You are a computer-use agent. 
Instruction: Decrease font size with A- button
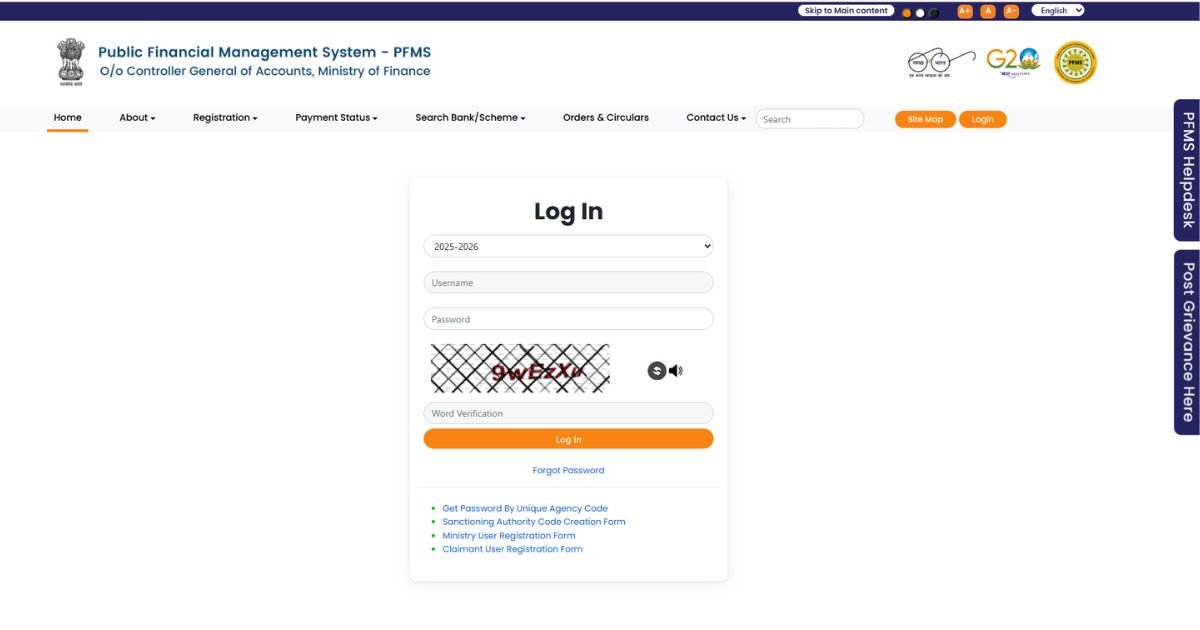coord(1011,11)
